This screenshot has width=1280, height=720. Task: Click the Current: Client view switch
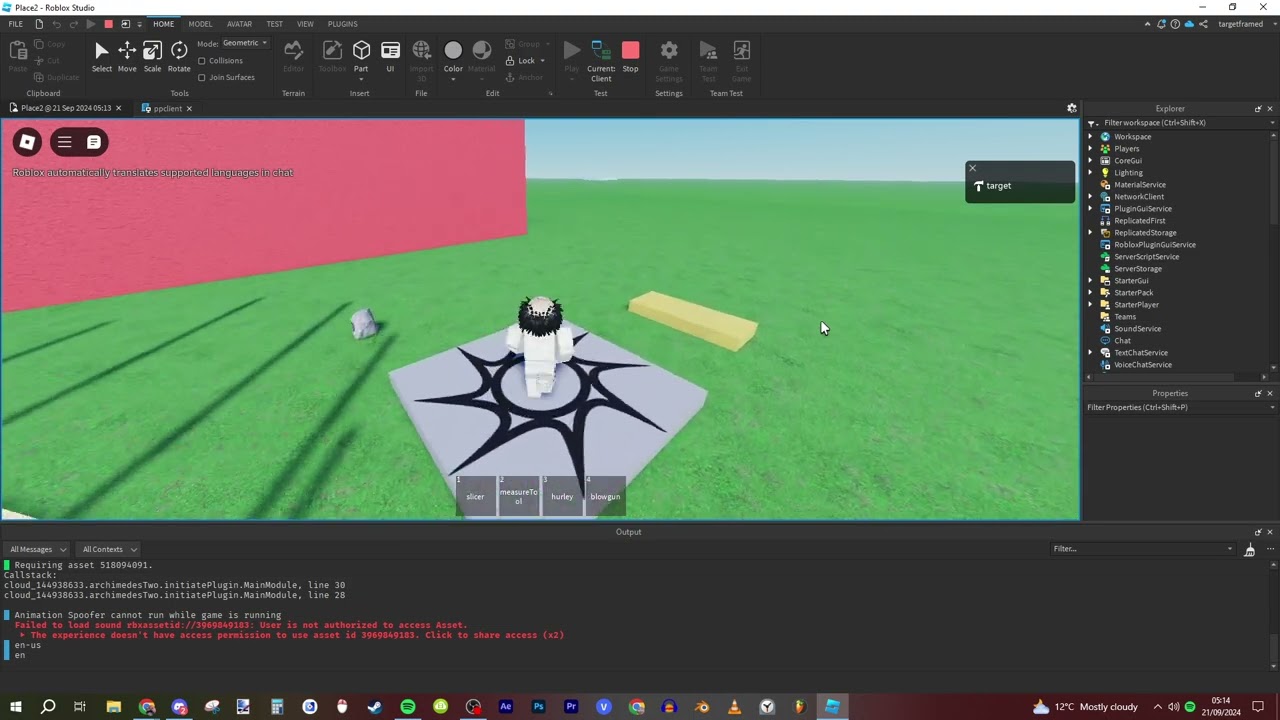601,60
